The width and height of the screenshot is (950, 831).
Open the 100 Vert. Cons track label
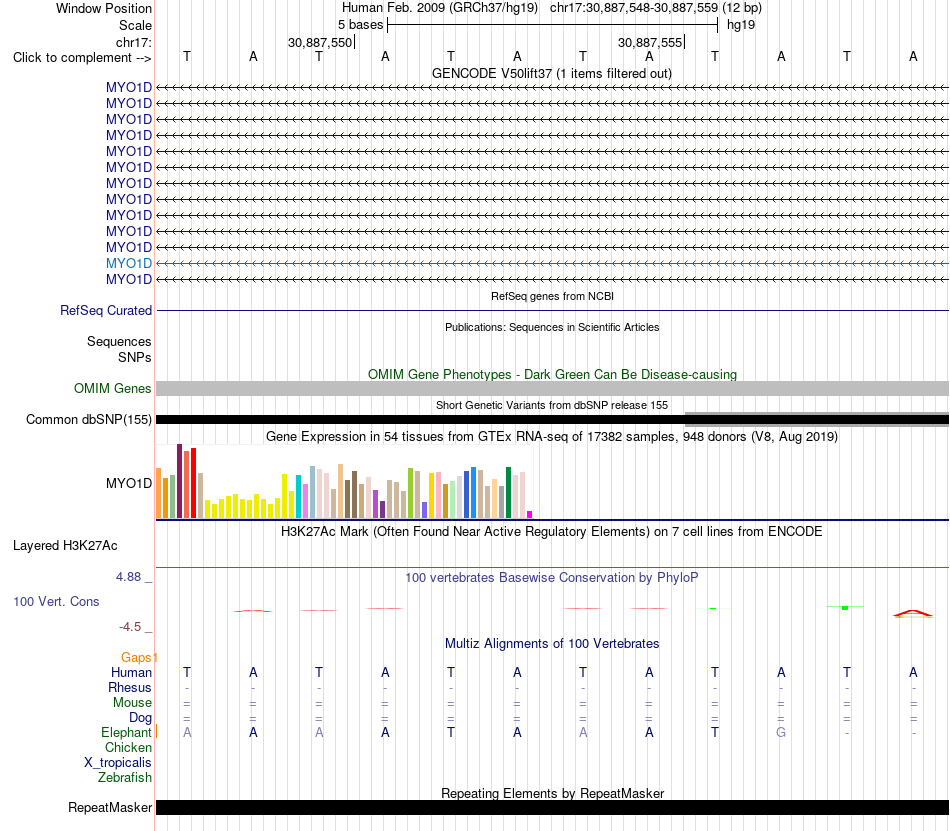click(56, 601)
